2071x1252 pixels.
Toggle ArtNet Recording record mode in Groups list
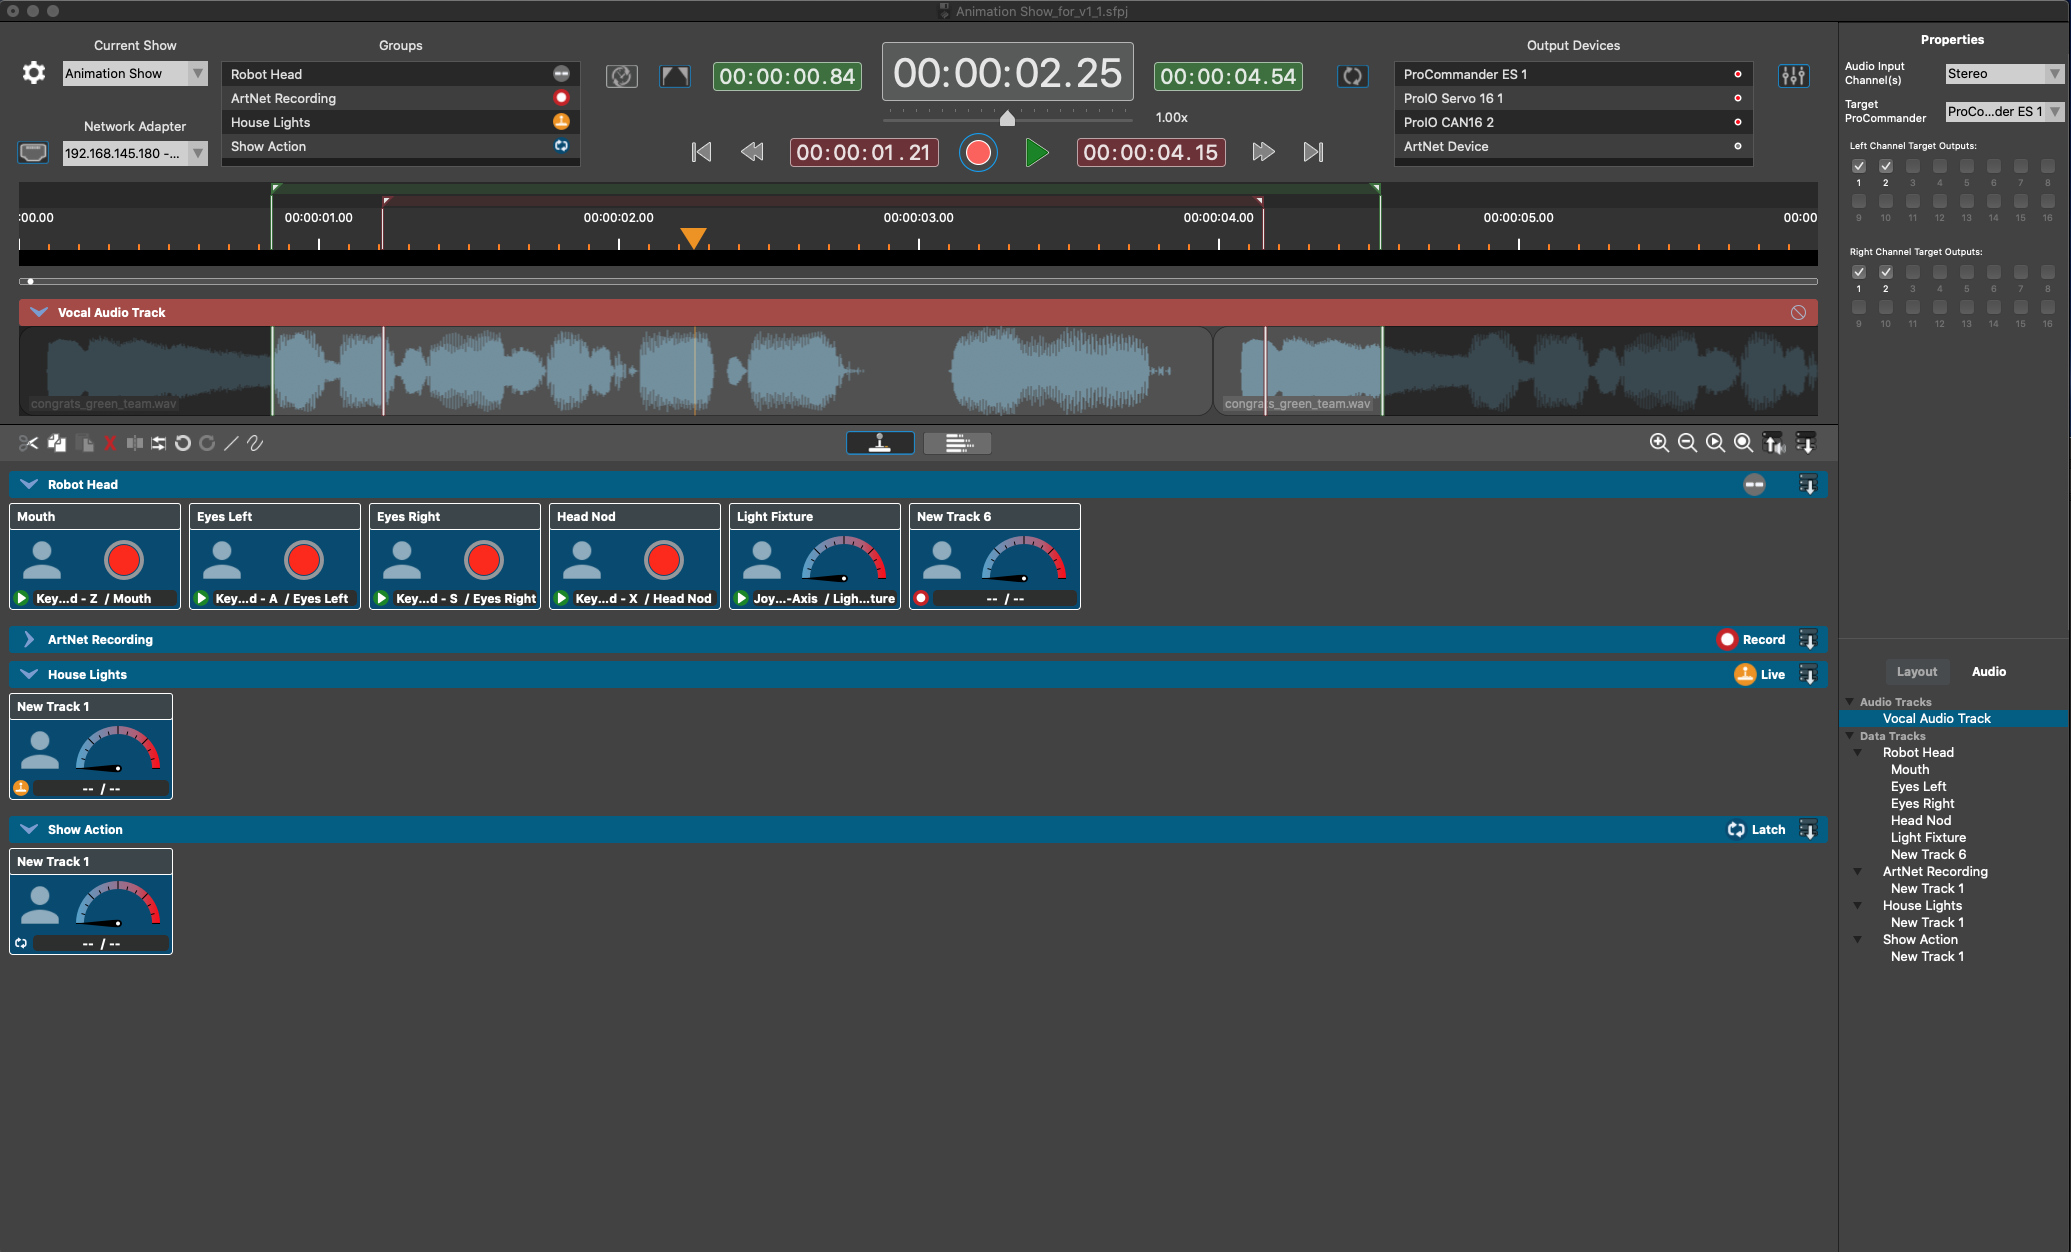tap(561, 98)
